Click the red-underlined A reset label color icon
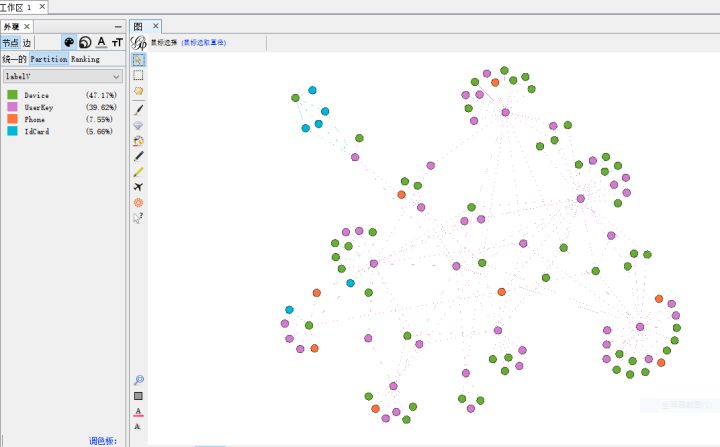This screenshot has height=447, width=720. [138, 412]
